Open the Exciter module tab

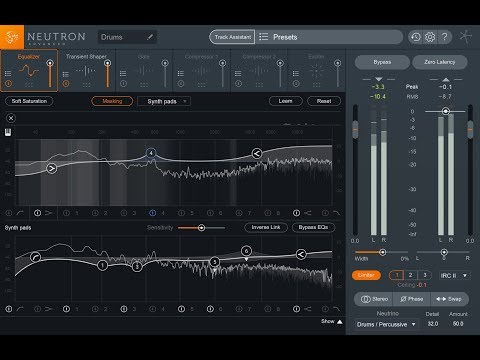316,70
